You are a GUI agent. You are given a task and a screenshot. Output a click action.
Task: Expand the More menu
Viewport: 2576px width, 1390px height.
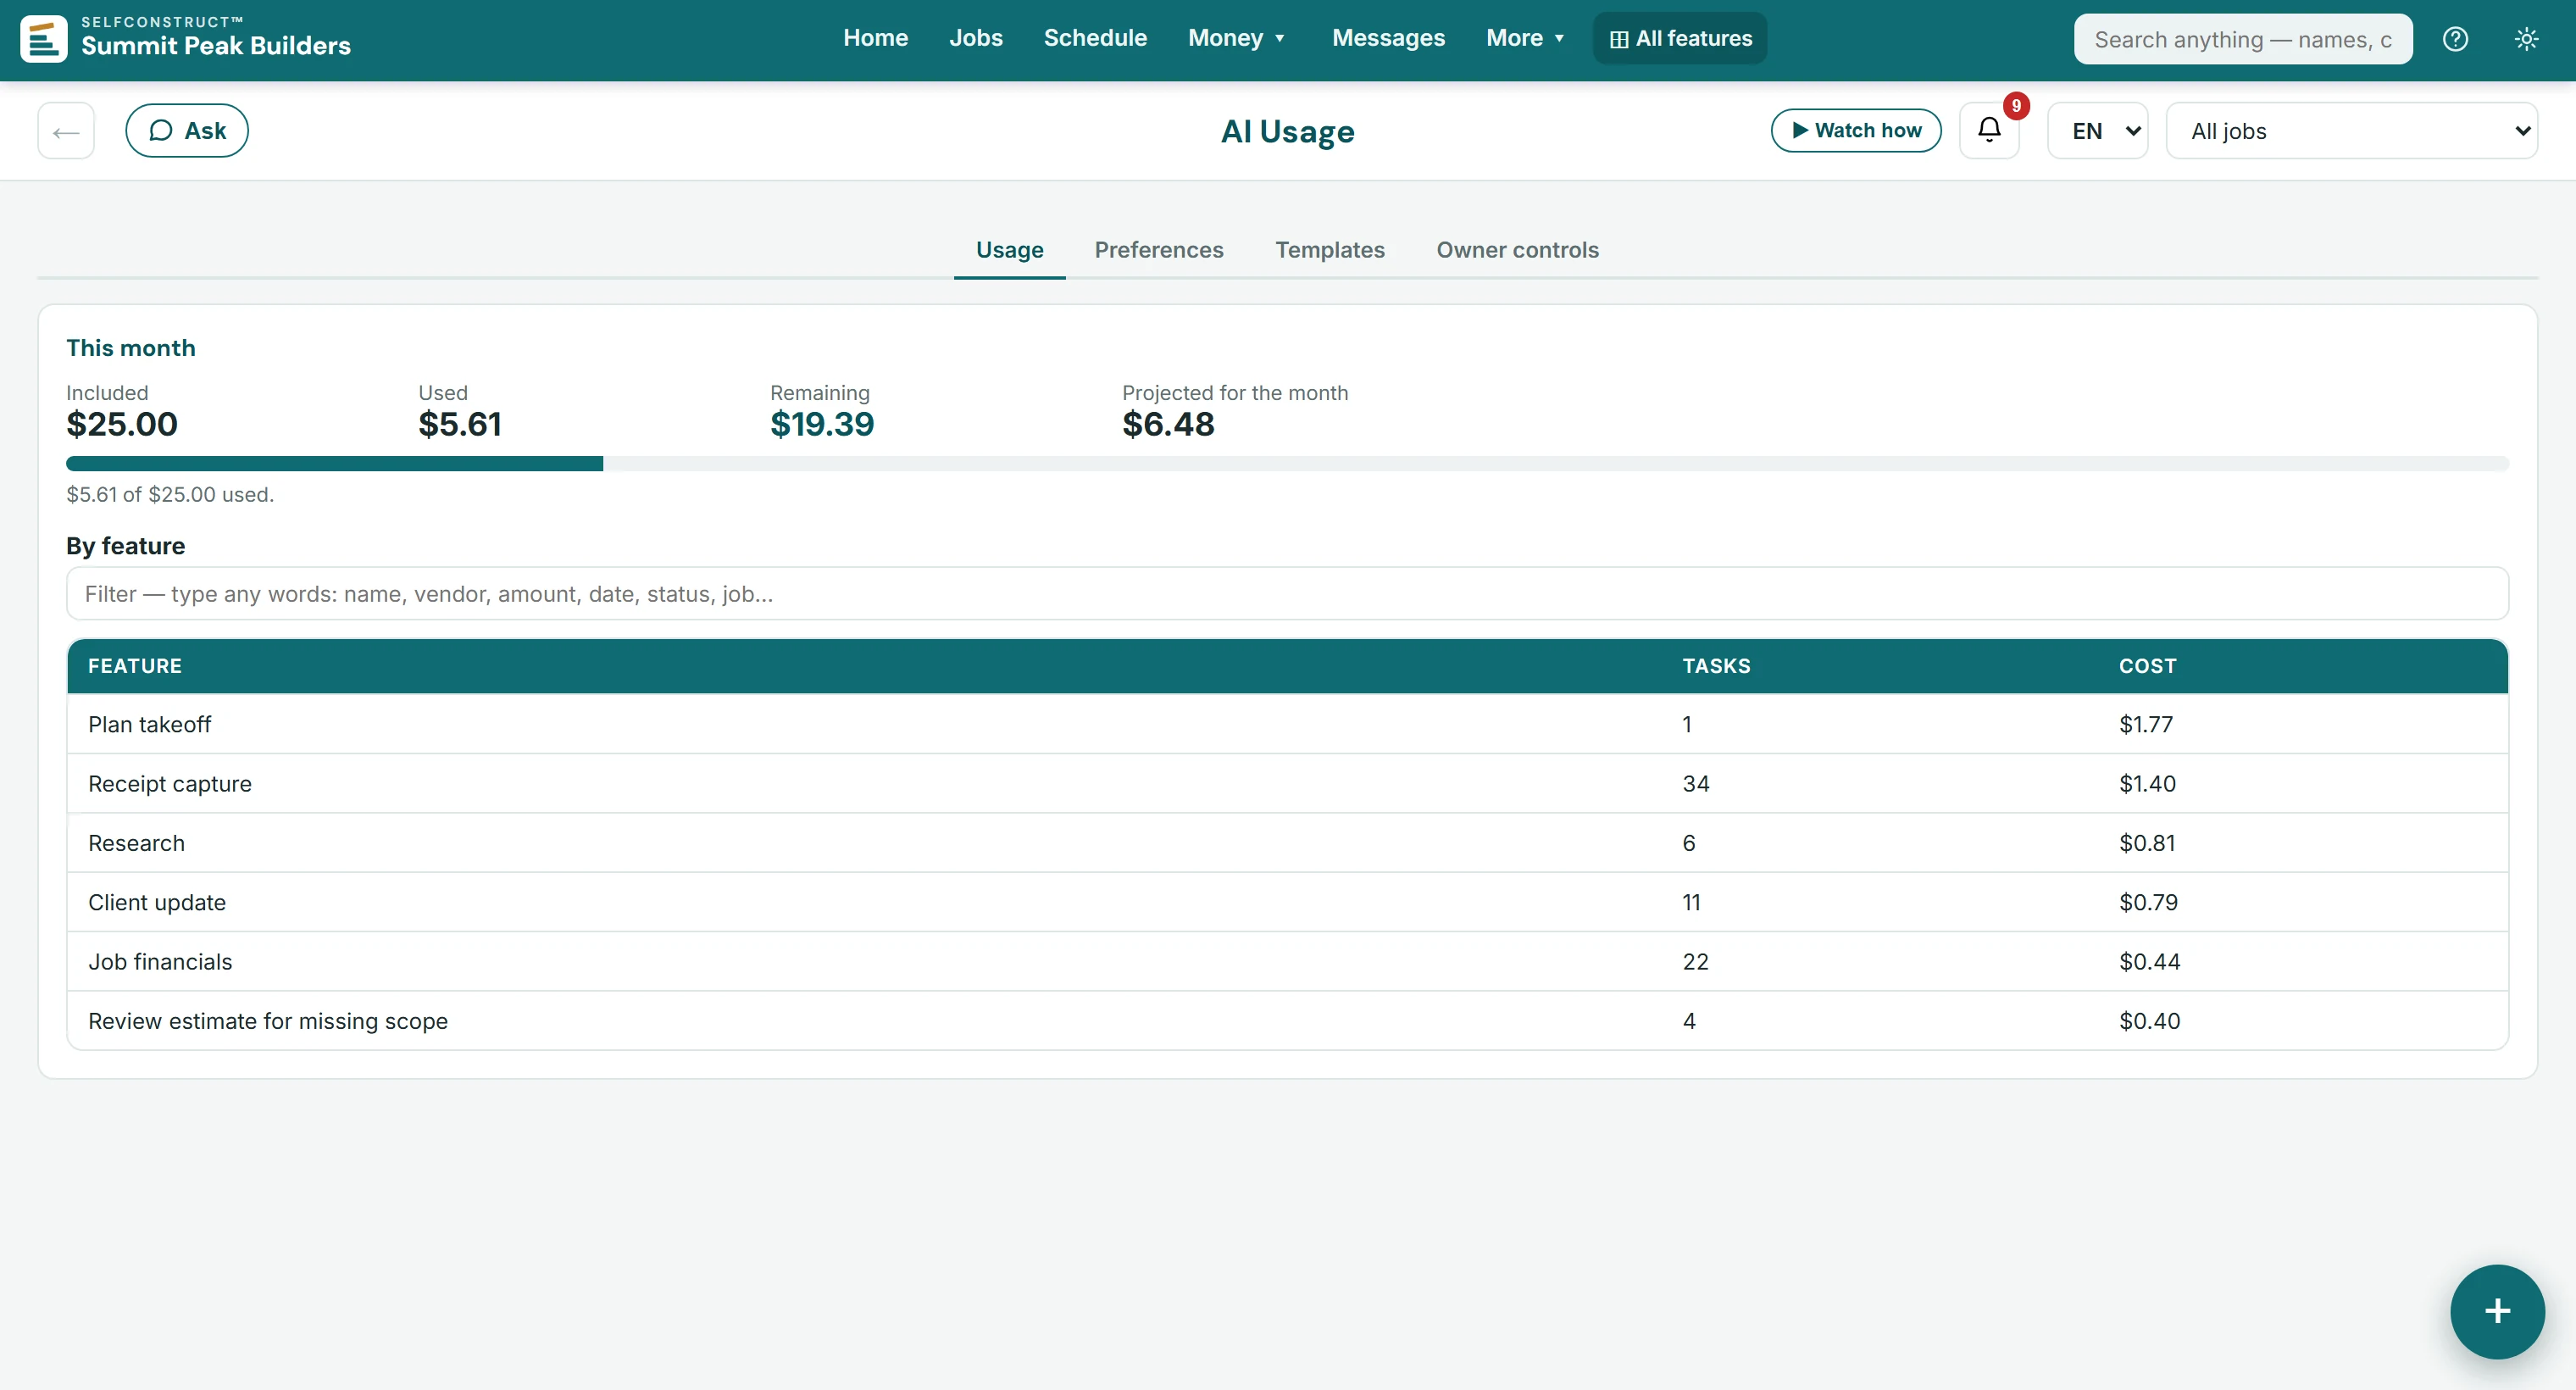point(1525,38)
